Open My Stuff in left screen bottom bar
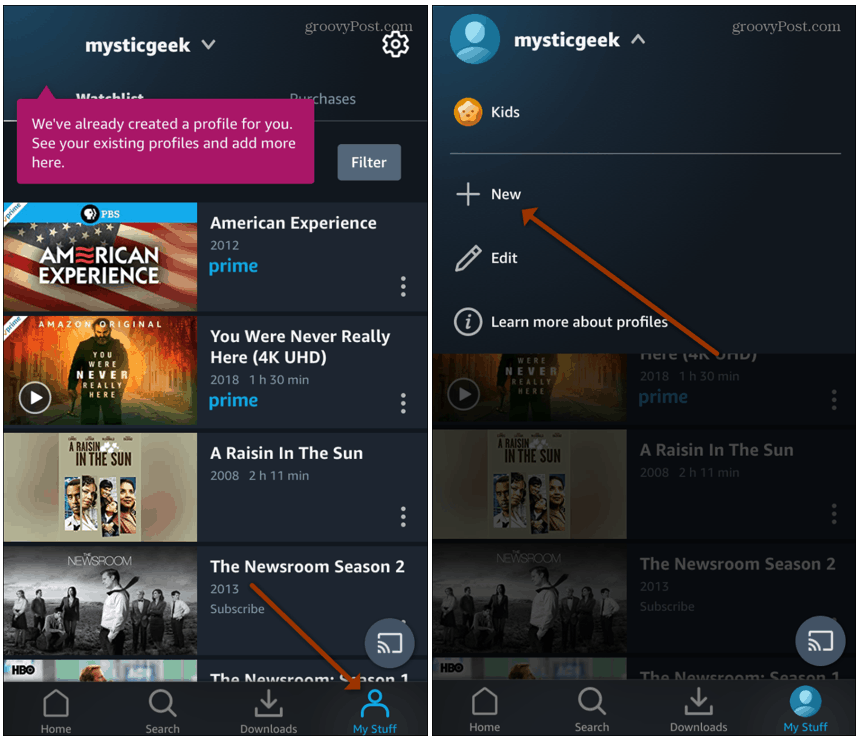 (x=375, y=711)
